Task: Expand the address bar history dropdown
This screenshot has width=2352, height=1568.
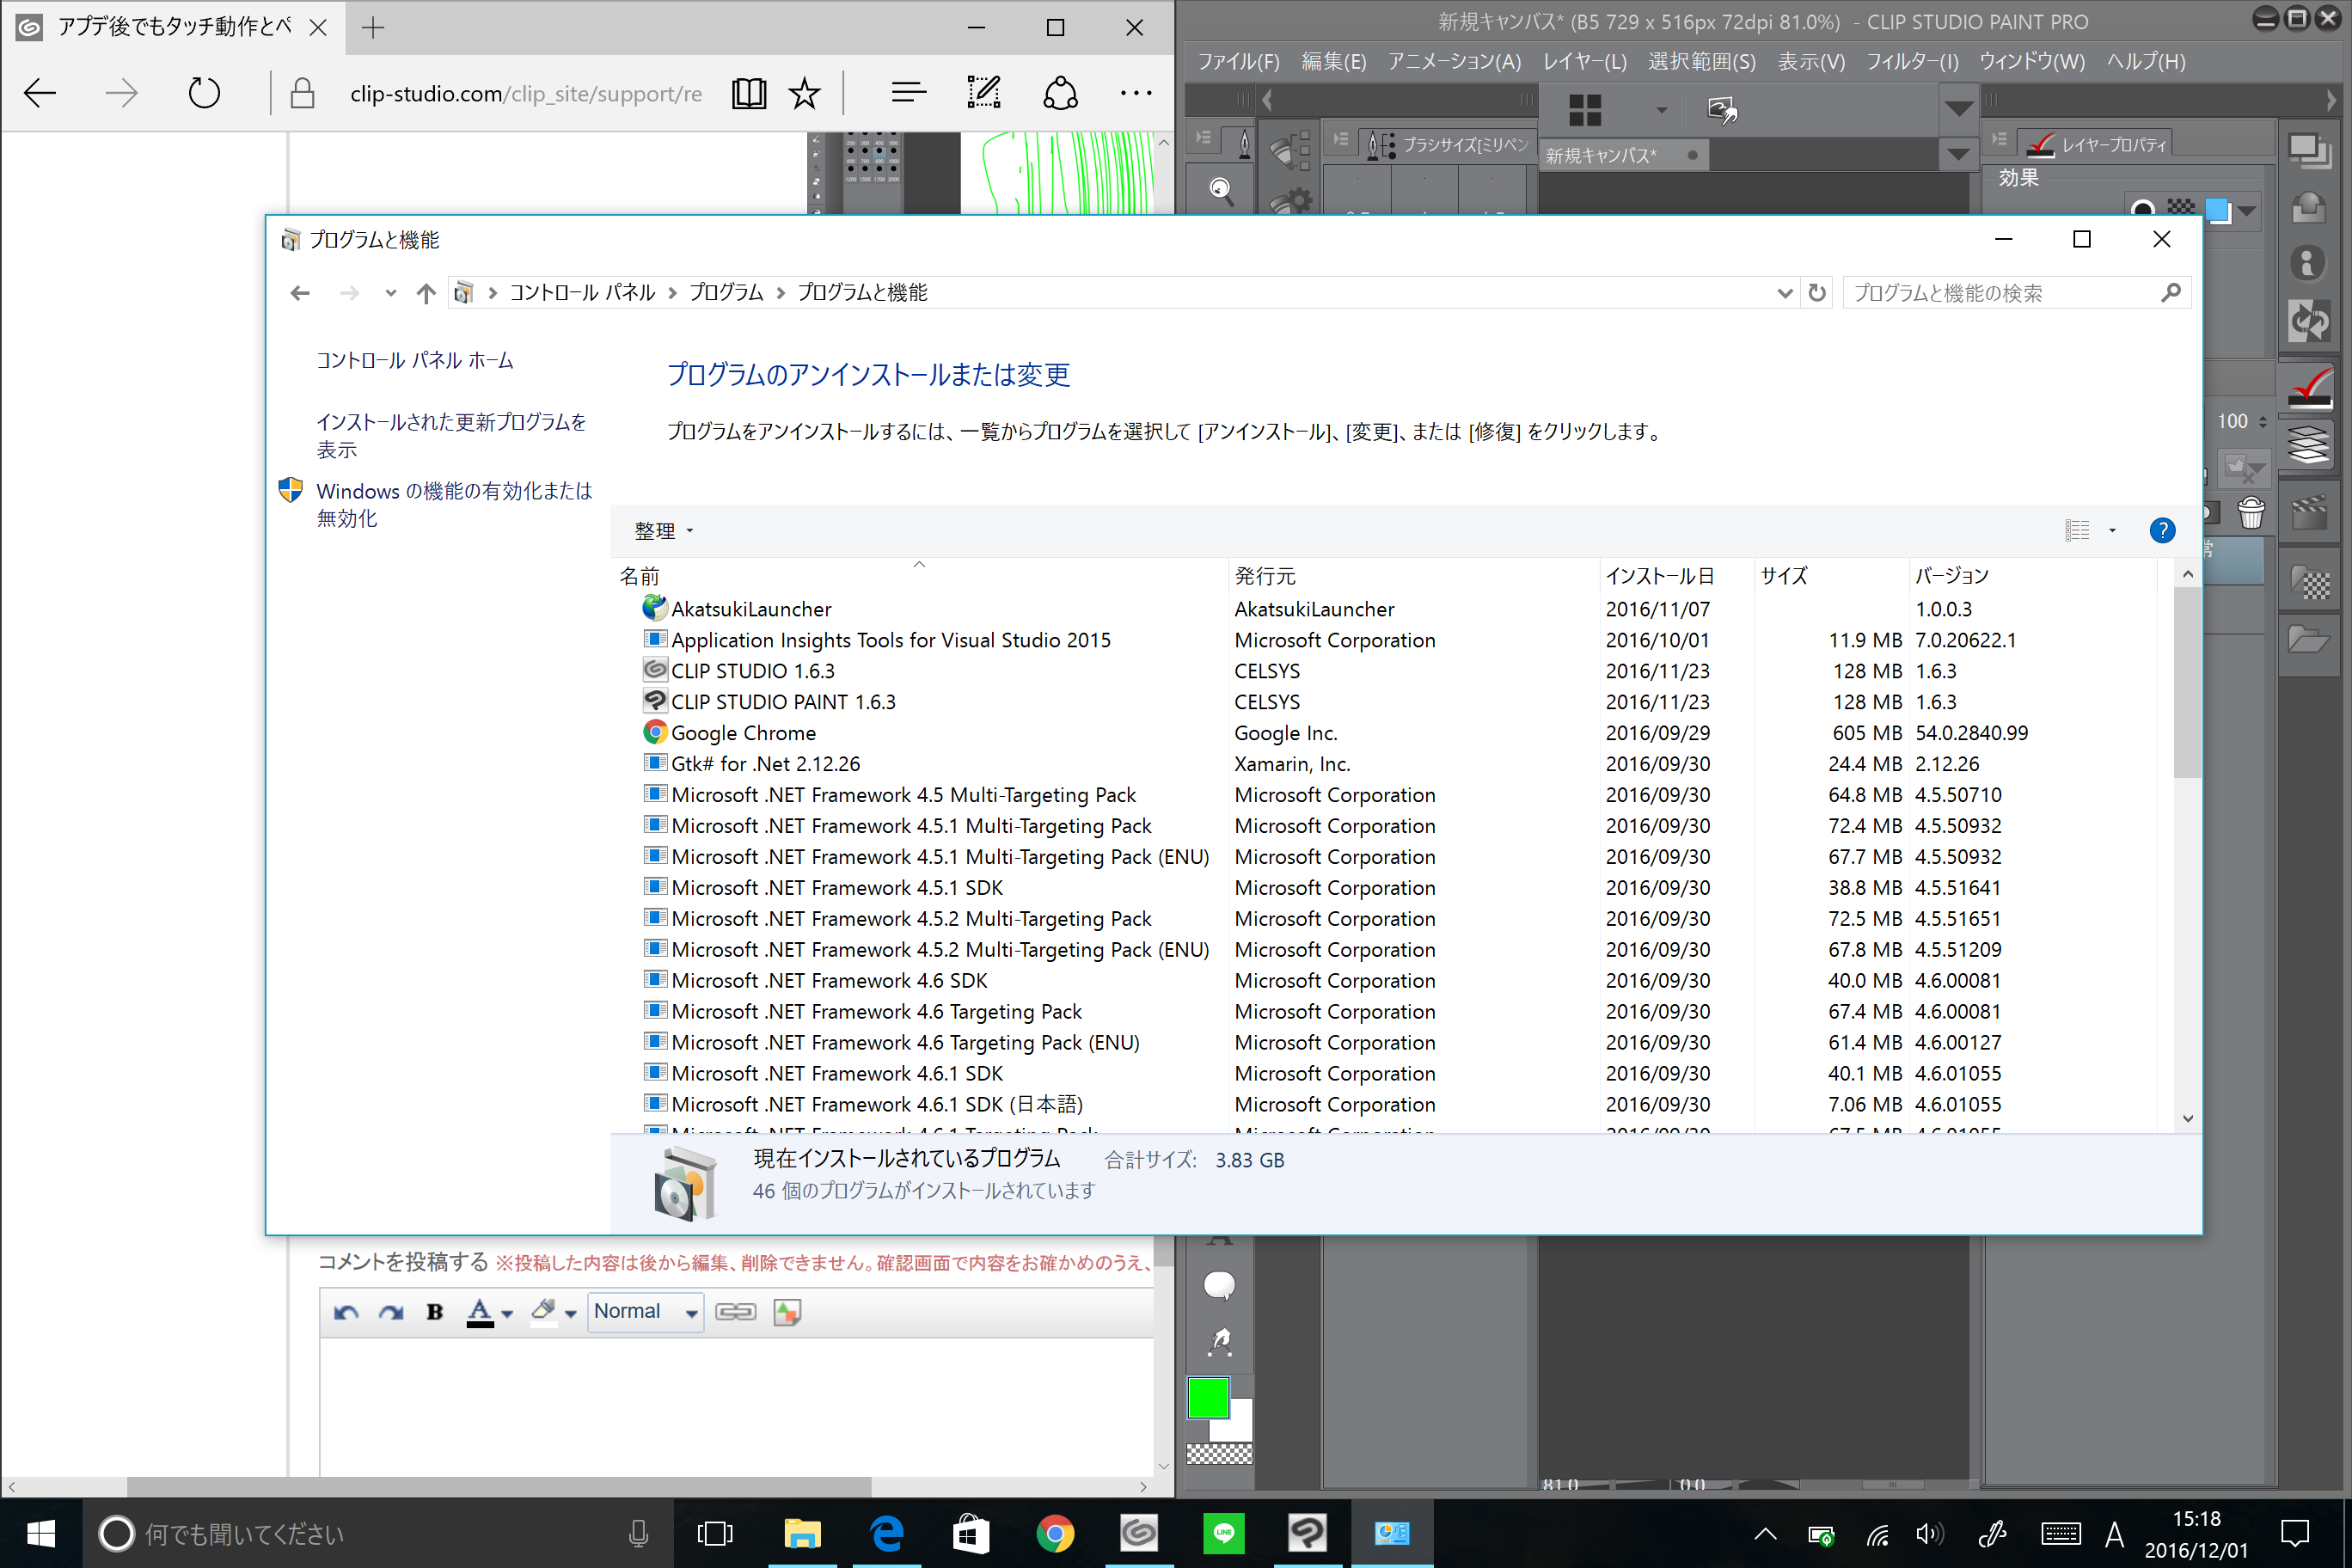Action: coord(1784,293)
